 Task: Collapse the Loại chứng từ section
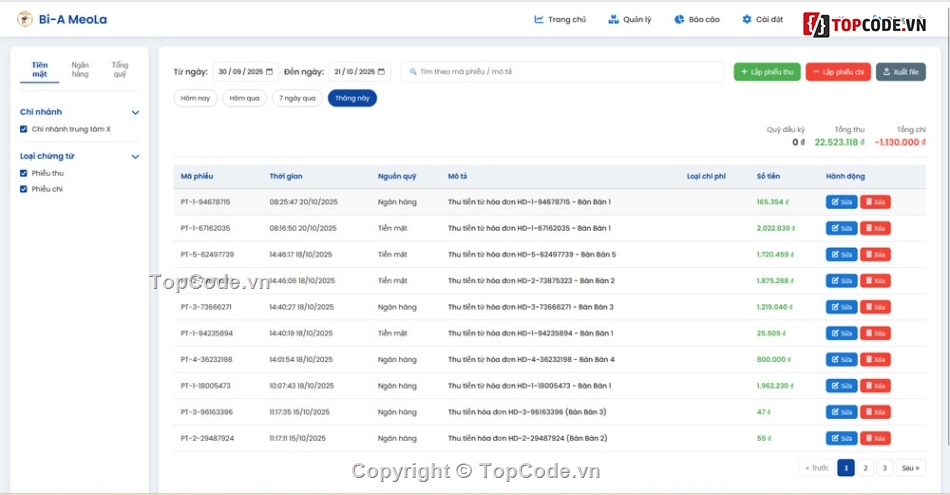[135, 157]
